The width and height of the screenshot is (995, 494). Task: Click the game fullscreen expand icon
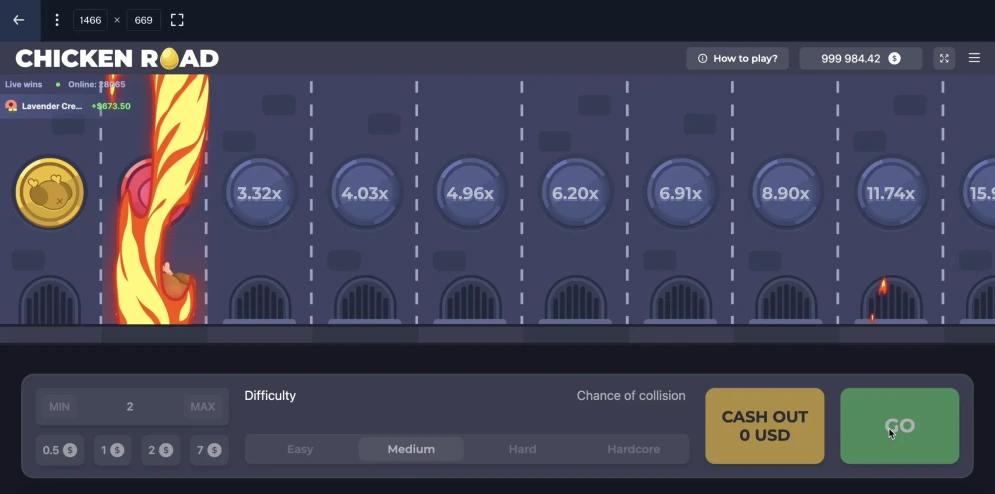click(x=944, y=58)
